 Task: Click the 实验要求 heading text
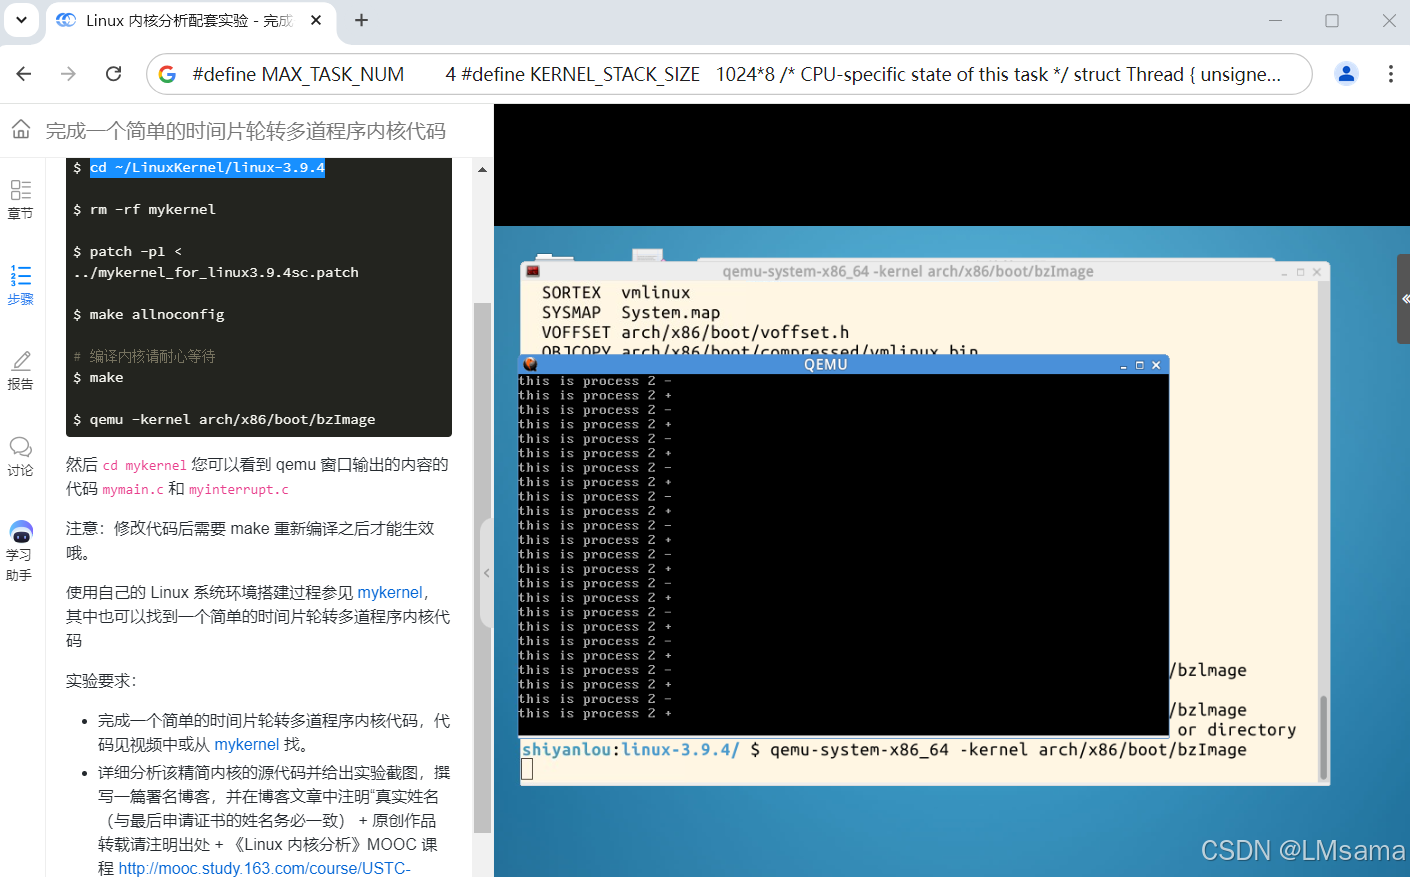[101, 681]
